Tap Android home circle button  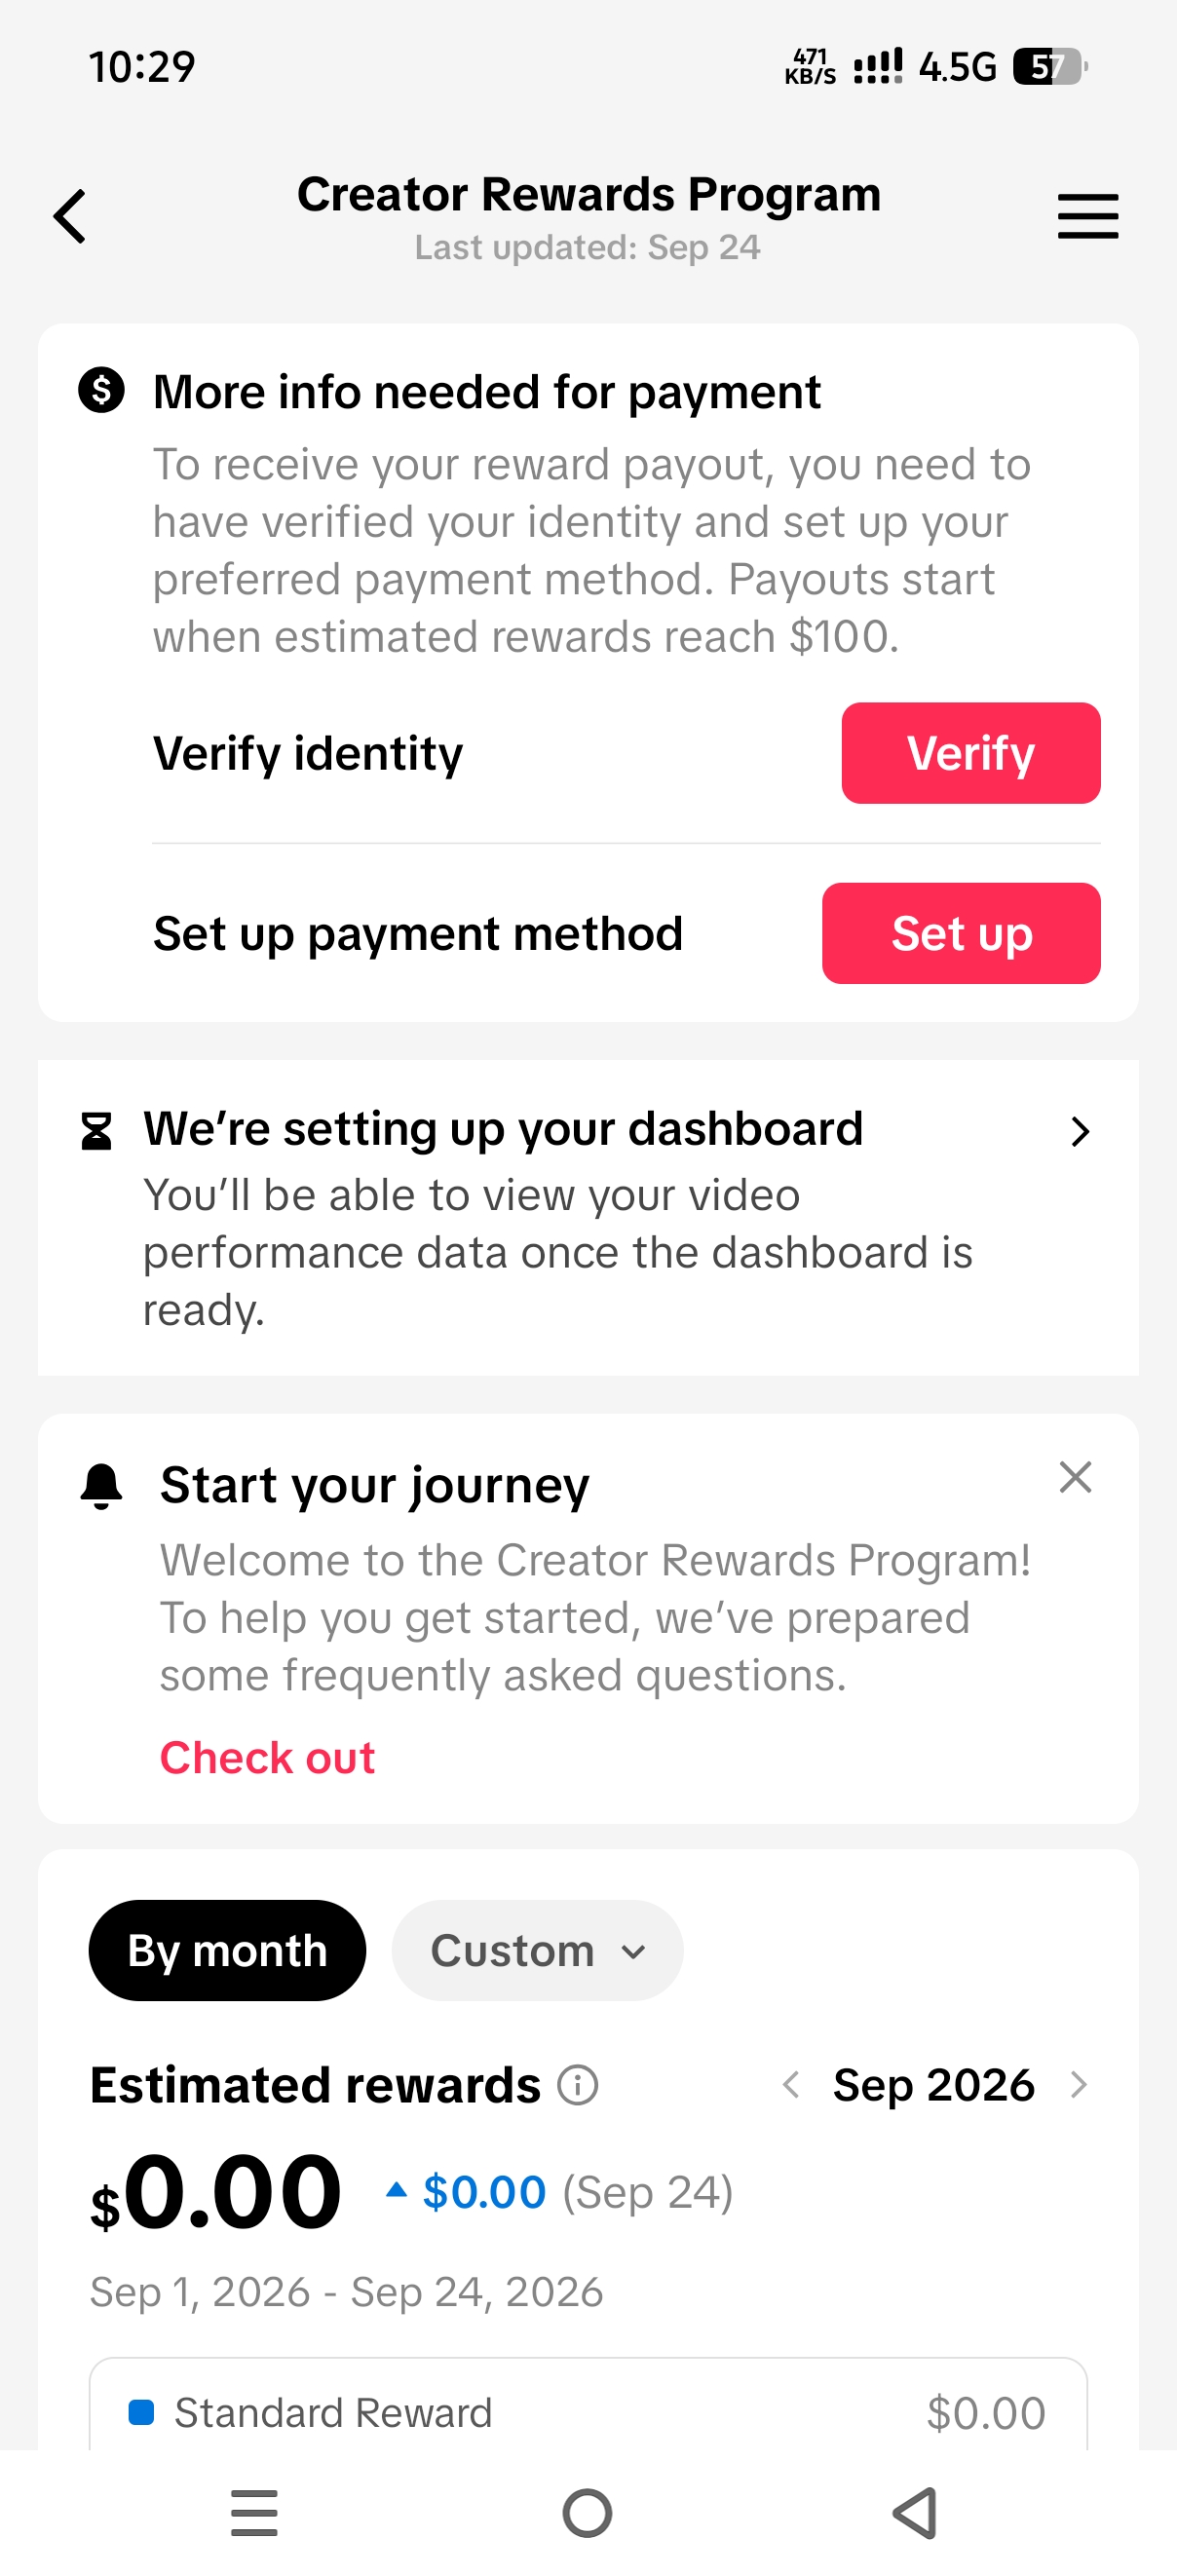click(587, 2513)
